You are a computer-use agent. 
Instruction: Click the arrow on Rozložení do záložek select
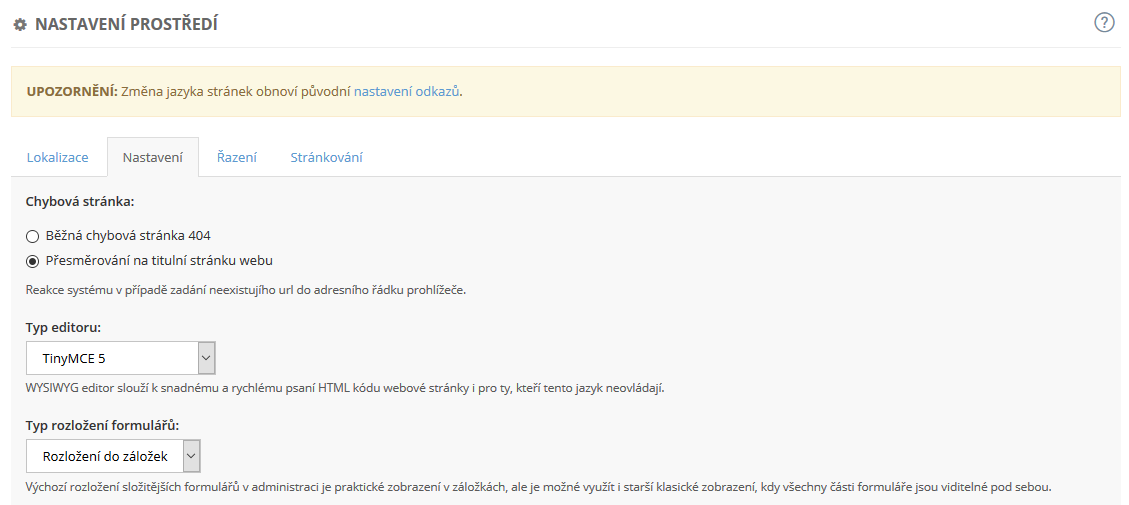[x=191, y=456]
